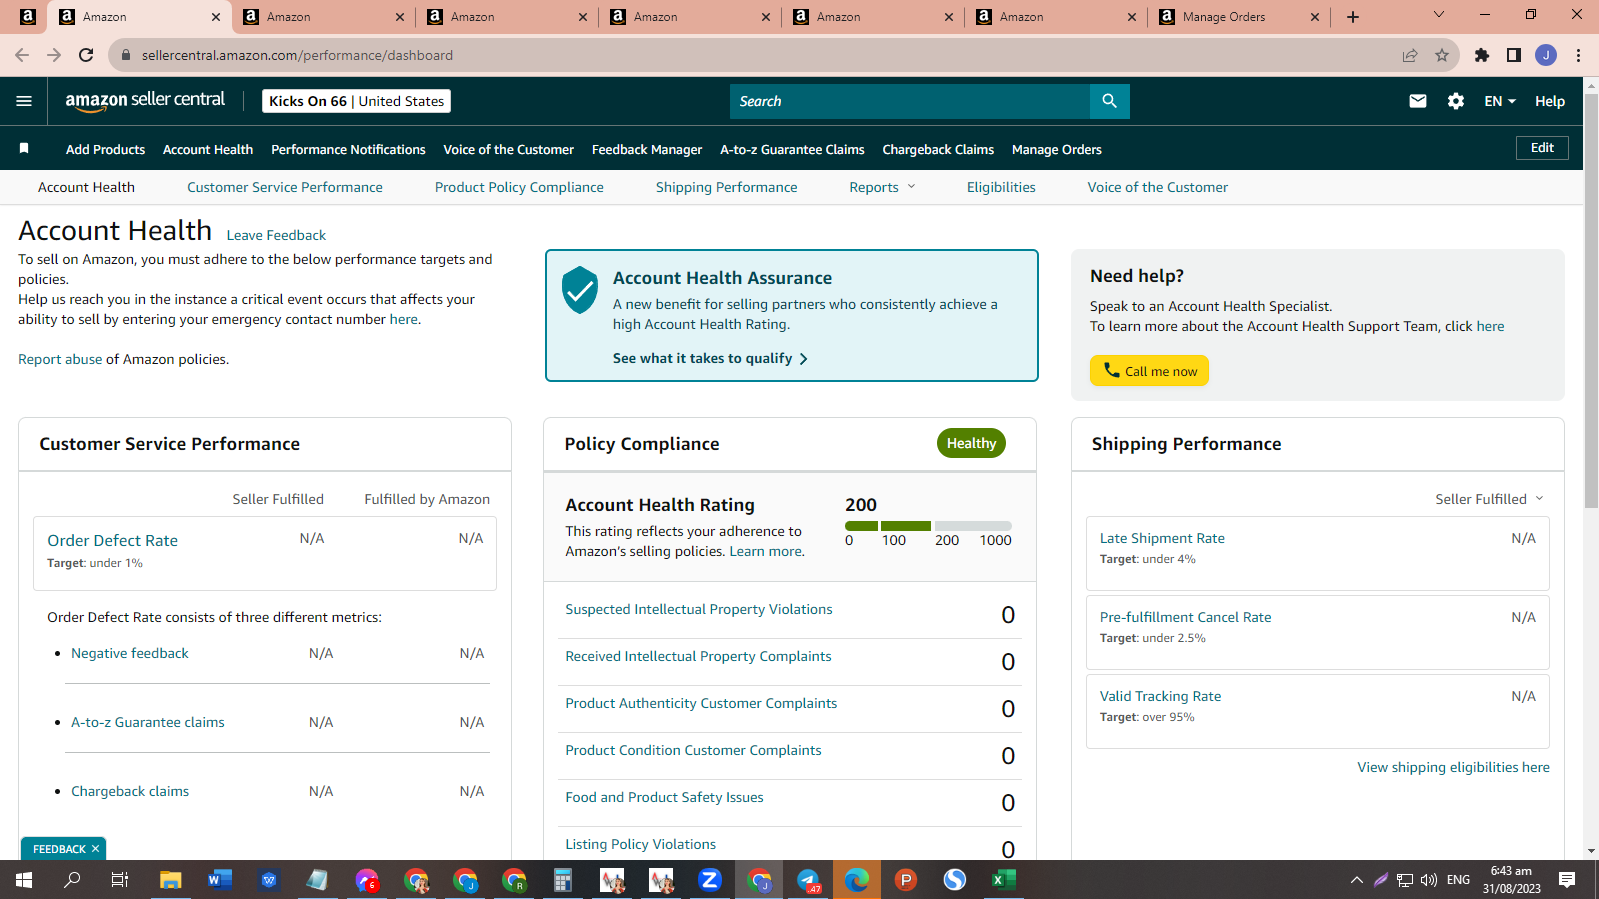Open Add Products in the favorites bar
This screenshot has width=1599, height=899.
(x=105, y=149)
